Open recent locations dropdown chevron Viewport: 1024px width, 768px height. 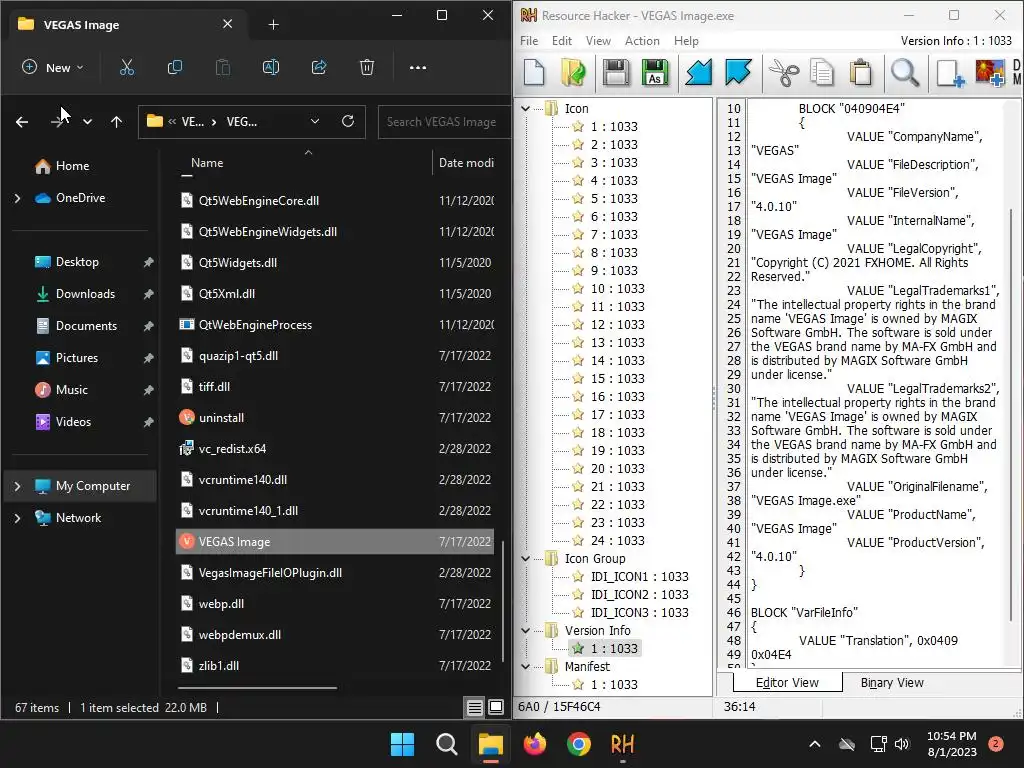pyautogui.click(x=88, y=121)
